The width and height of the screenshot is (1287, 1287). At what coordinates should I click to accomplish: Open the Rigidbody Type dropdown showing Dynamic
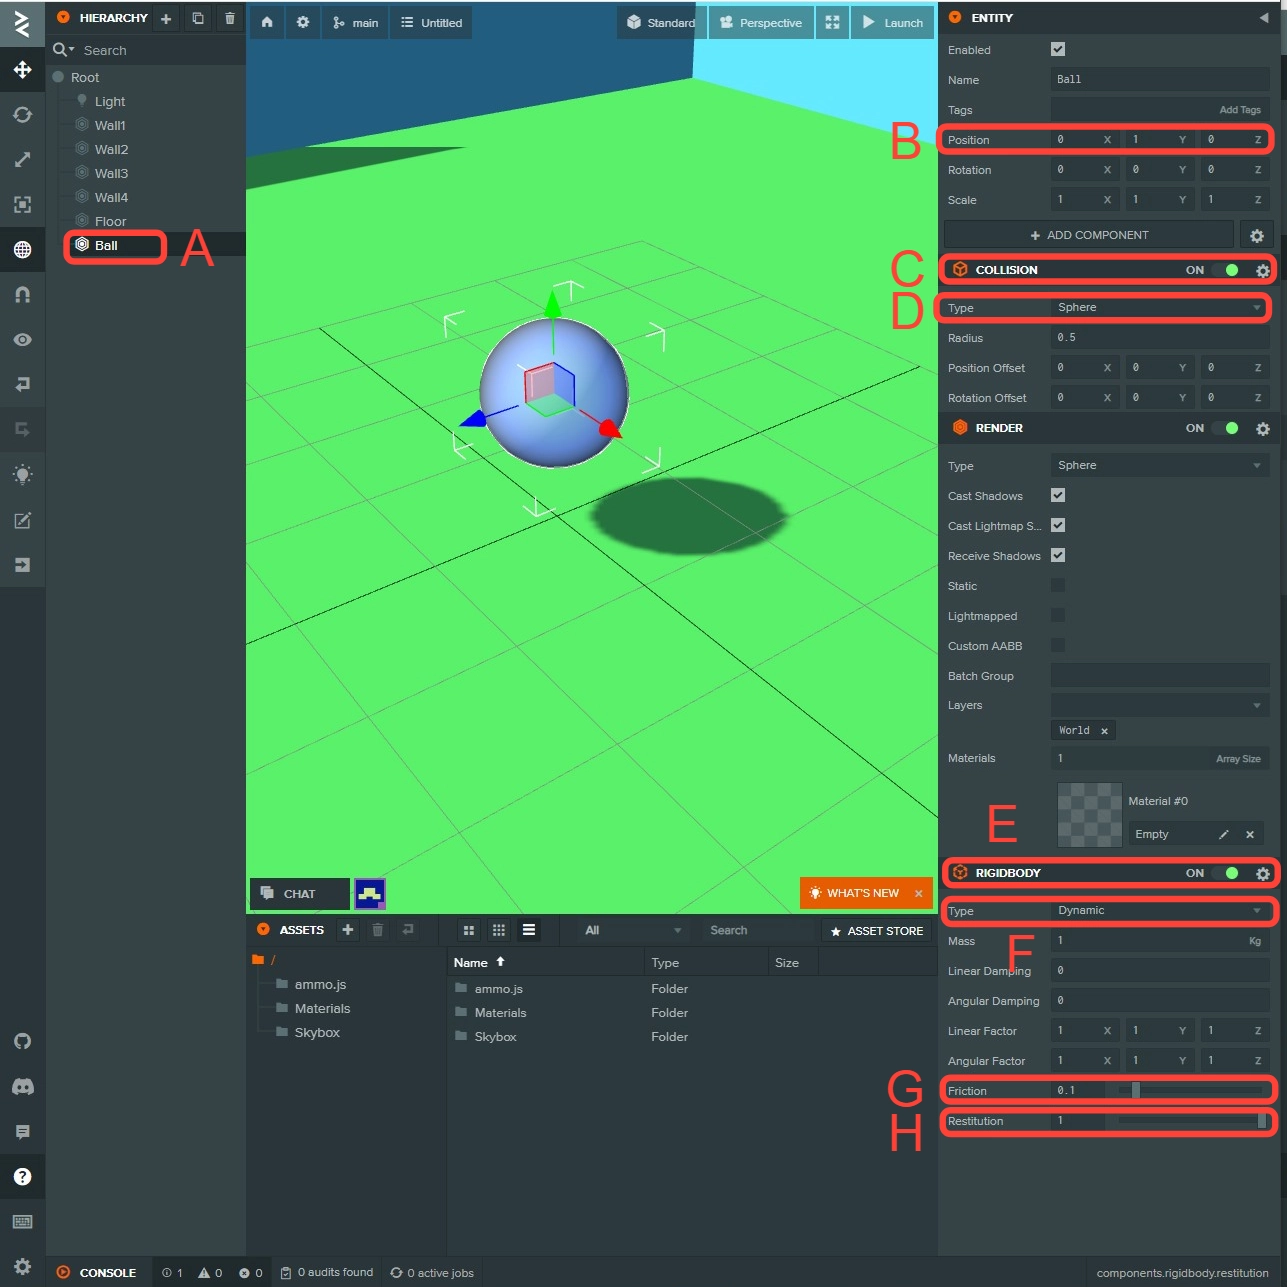tap(1158, 911)
